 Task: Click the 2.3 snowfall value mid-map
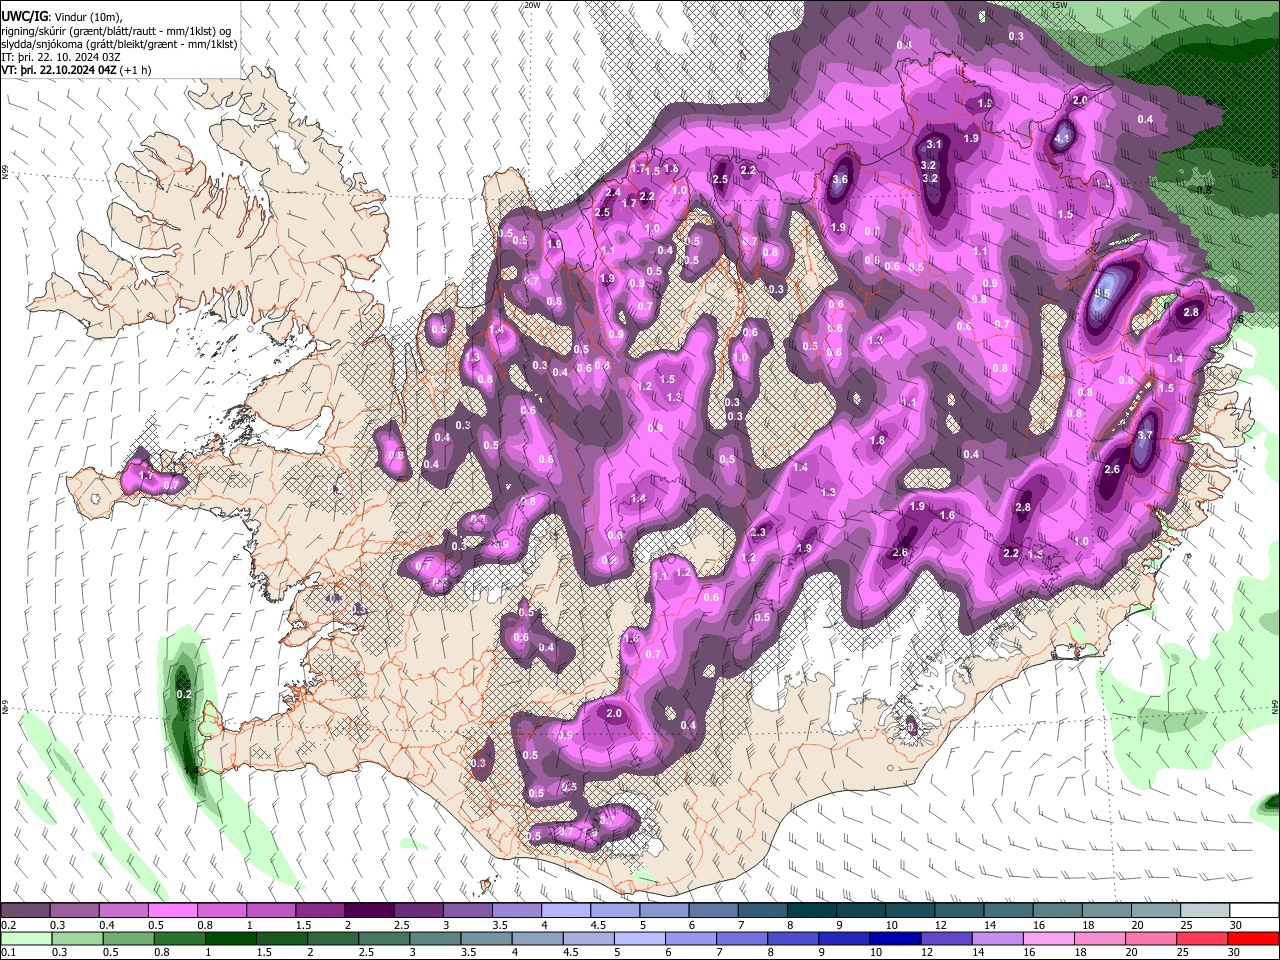pos(759,532)
